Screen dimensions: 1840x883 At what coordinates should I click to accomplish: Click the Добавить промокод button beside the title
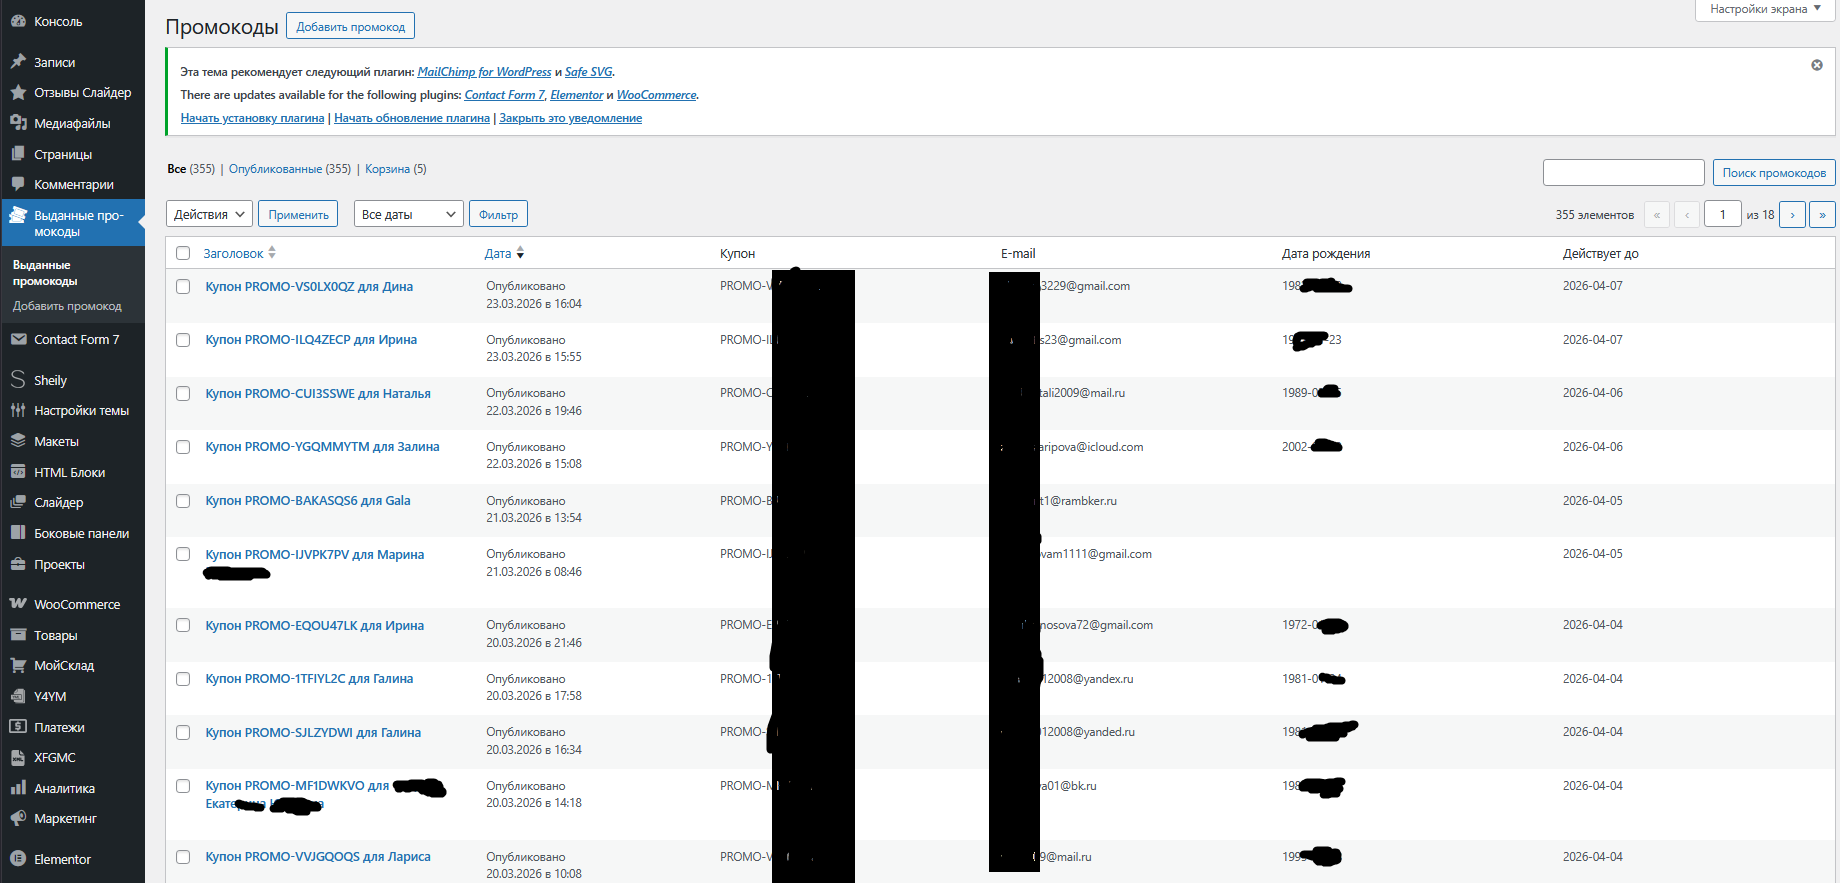tap(350, 26)
